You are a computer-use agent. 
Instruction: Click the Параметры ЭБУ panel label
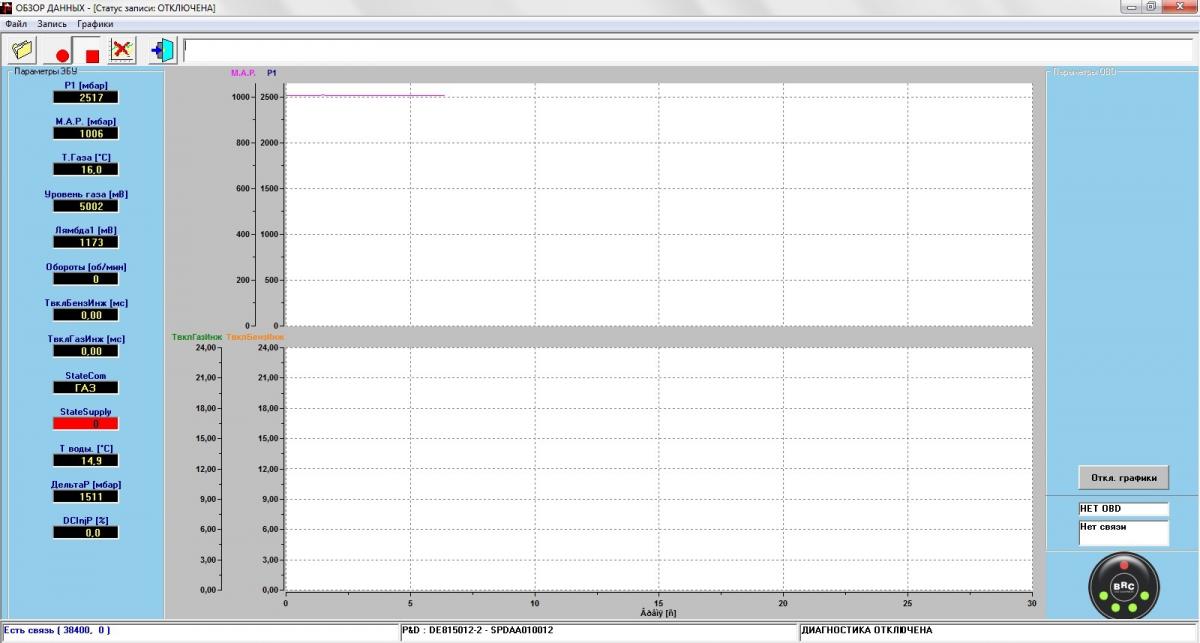[x=45, y=72]
